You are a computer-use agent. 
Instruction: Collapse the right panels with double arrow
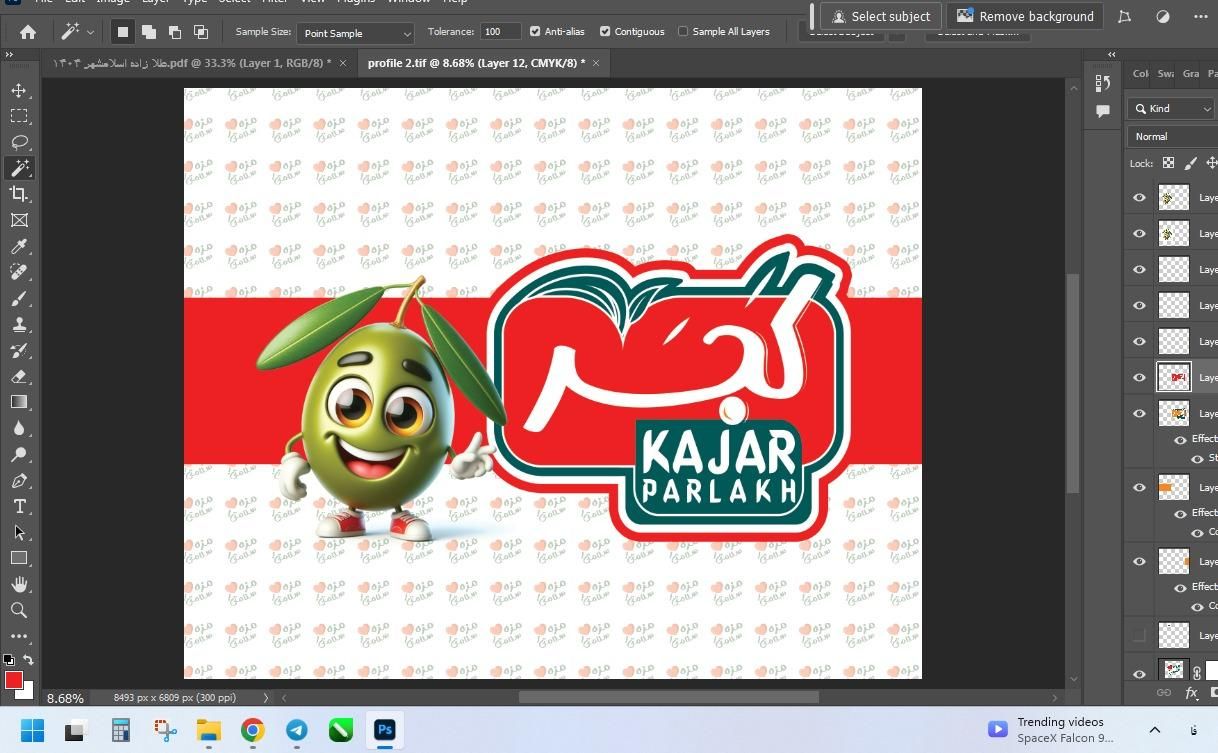[x=1111, y=55]
